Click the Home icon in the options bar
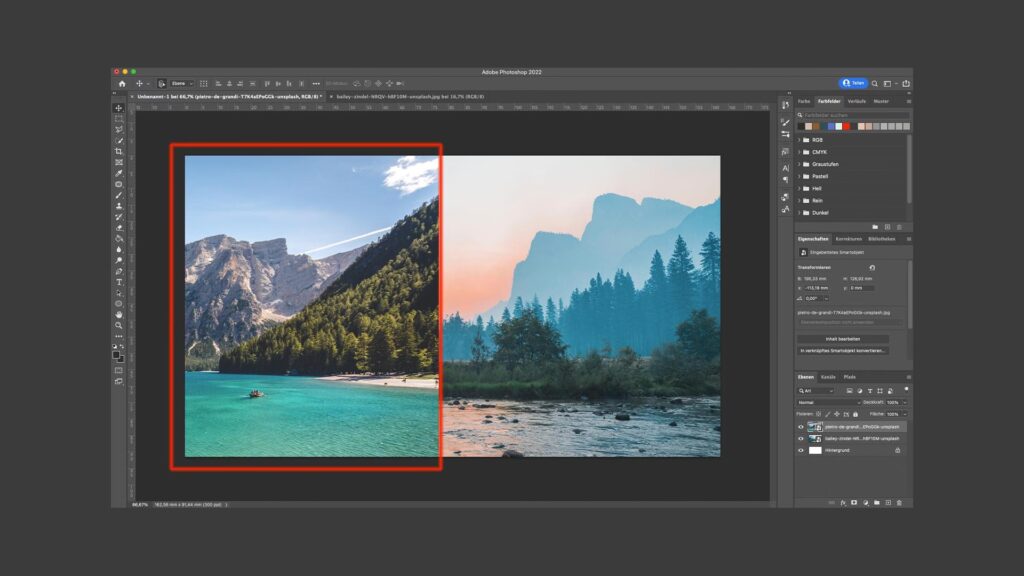Image resolution: width=1024 pixels, height=576 pixels. point(122,83)
